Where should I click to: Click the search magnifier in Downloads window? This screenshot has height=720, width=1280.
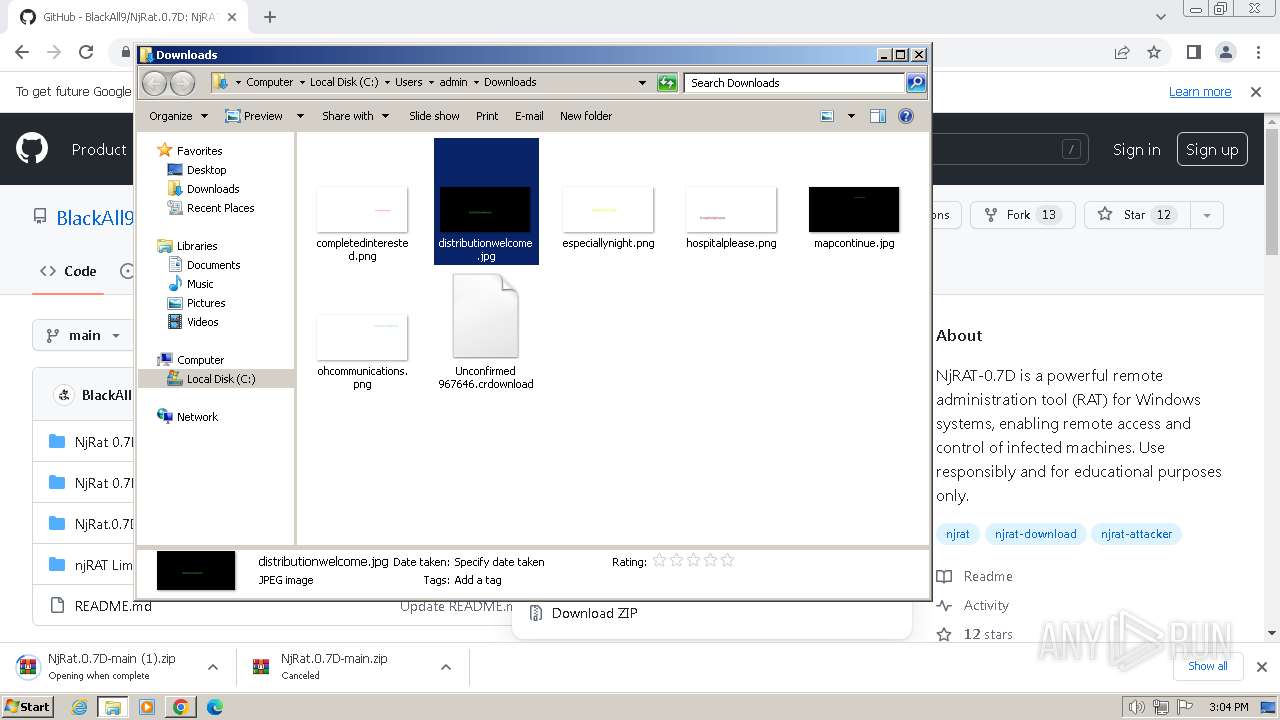coord(916,83)
